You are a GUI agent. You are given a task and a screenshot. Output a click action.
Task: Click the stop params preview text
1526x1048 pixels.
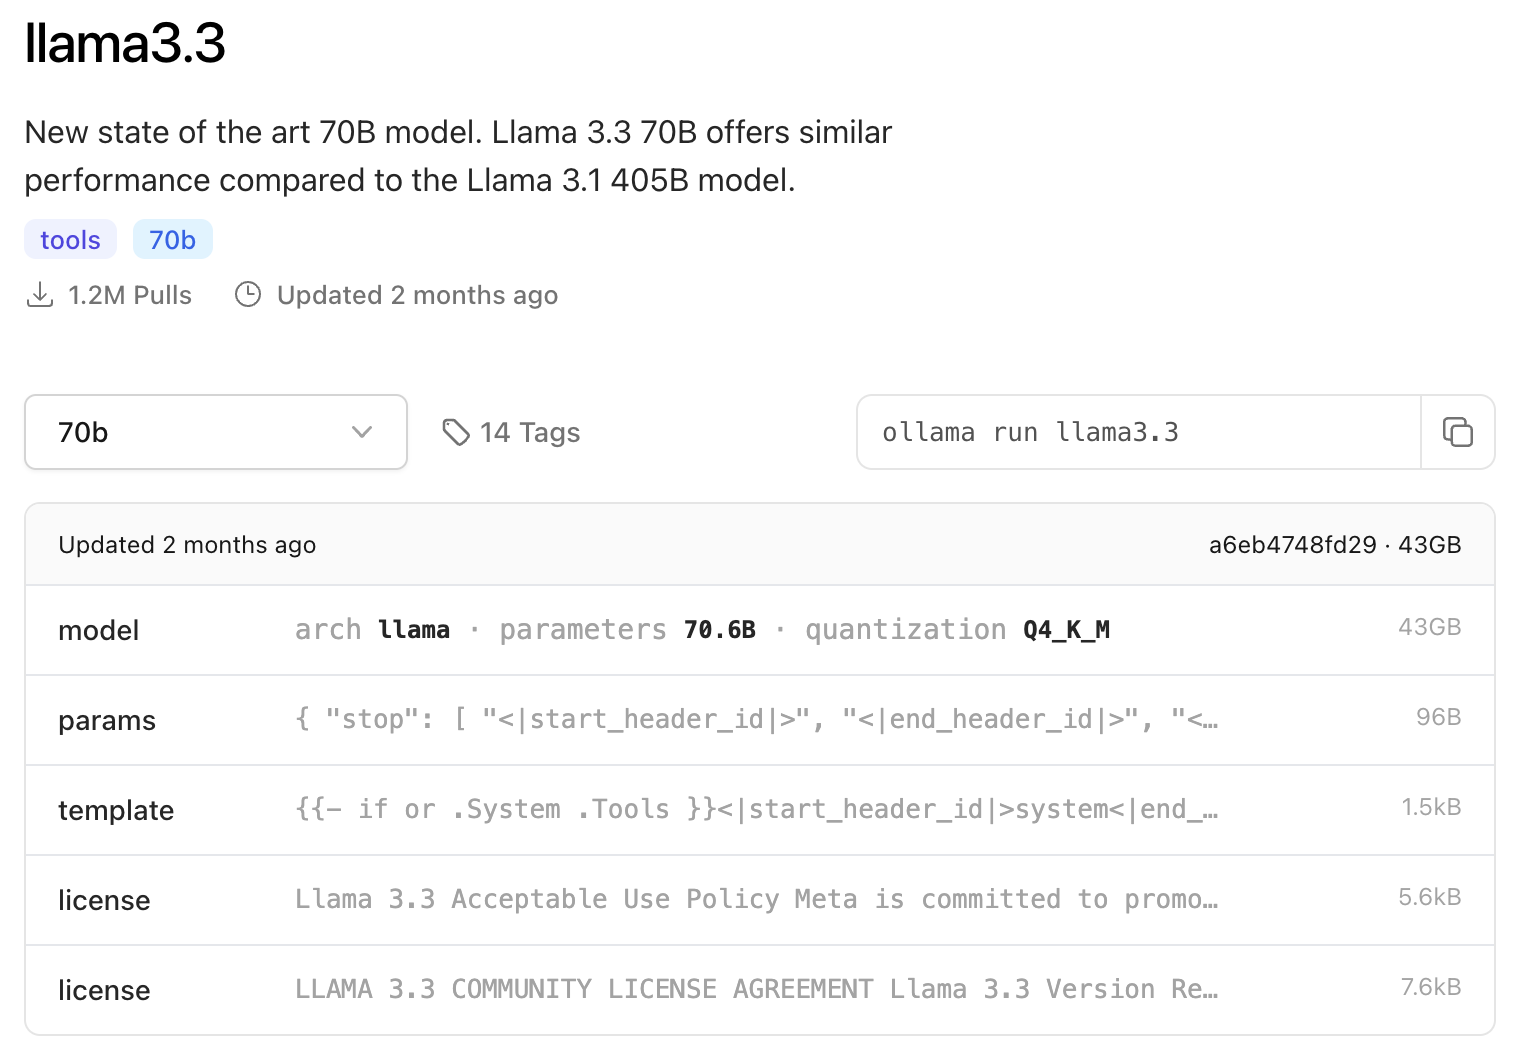point(755,719)
